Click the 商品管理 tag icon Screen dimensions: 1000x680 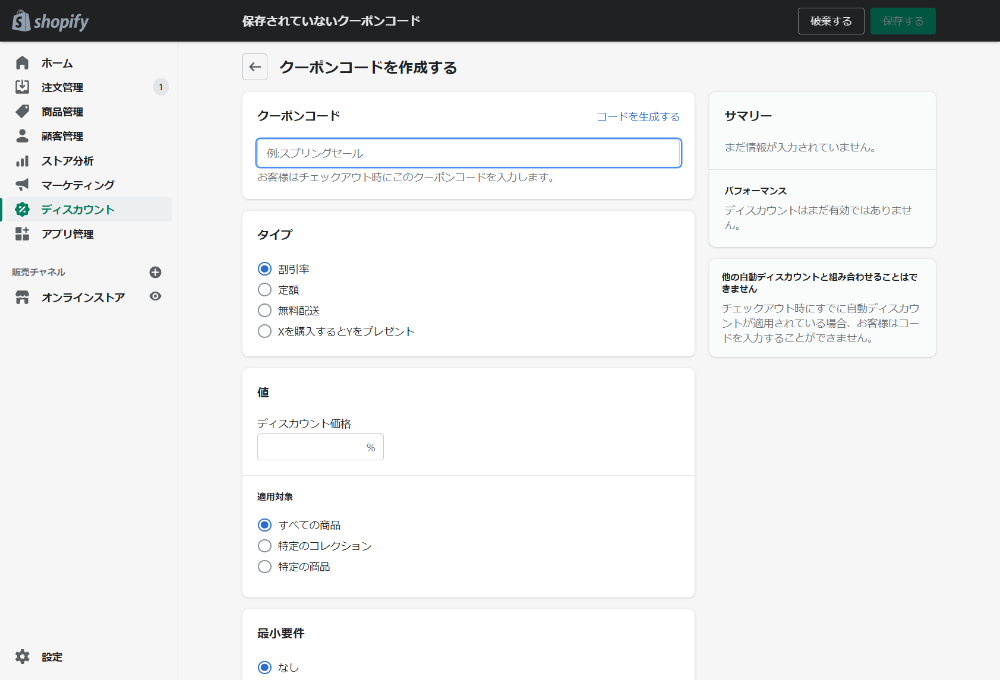click(x=22, y=112)
